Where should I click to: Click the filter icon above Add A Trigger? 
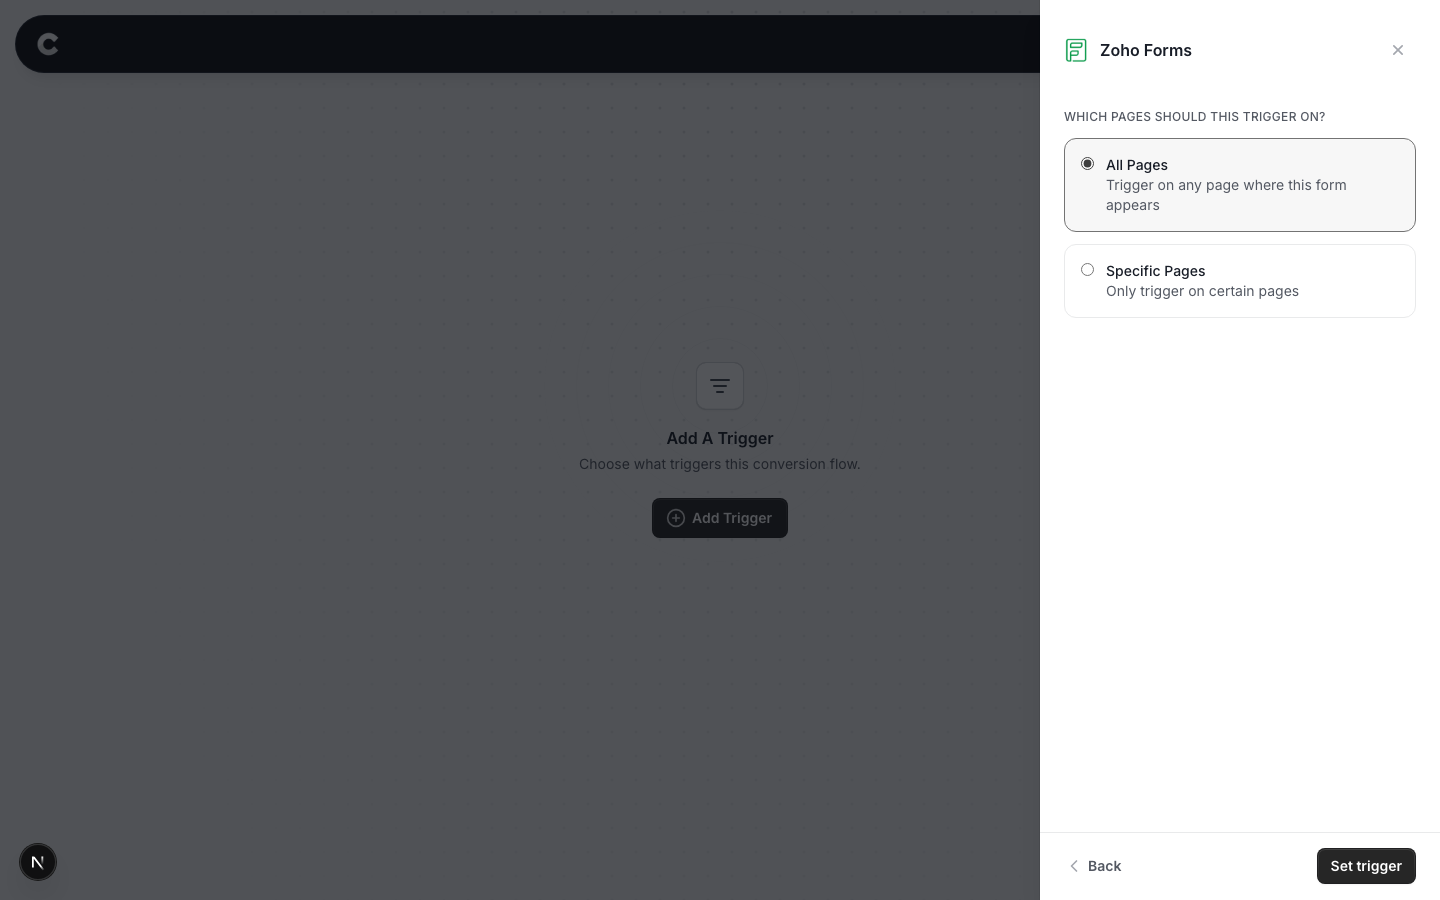[720, 386]
